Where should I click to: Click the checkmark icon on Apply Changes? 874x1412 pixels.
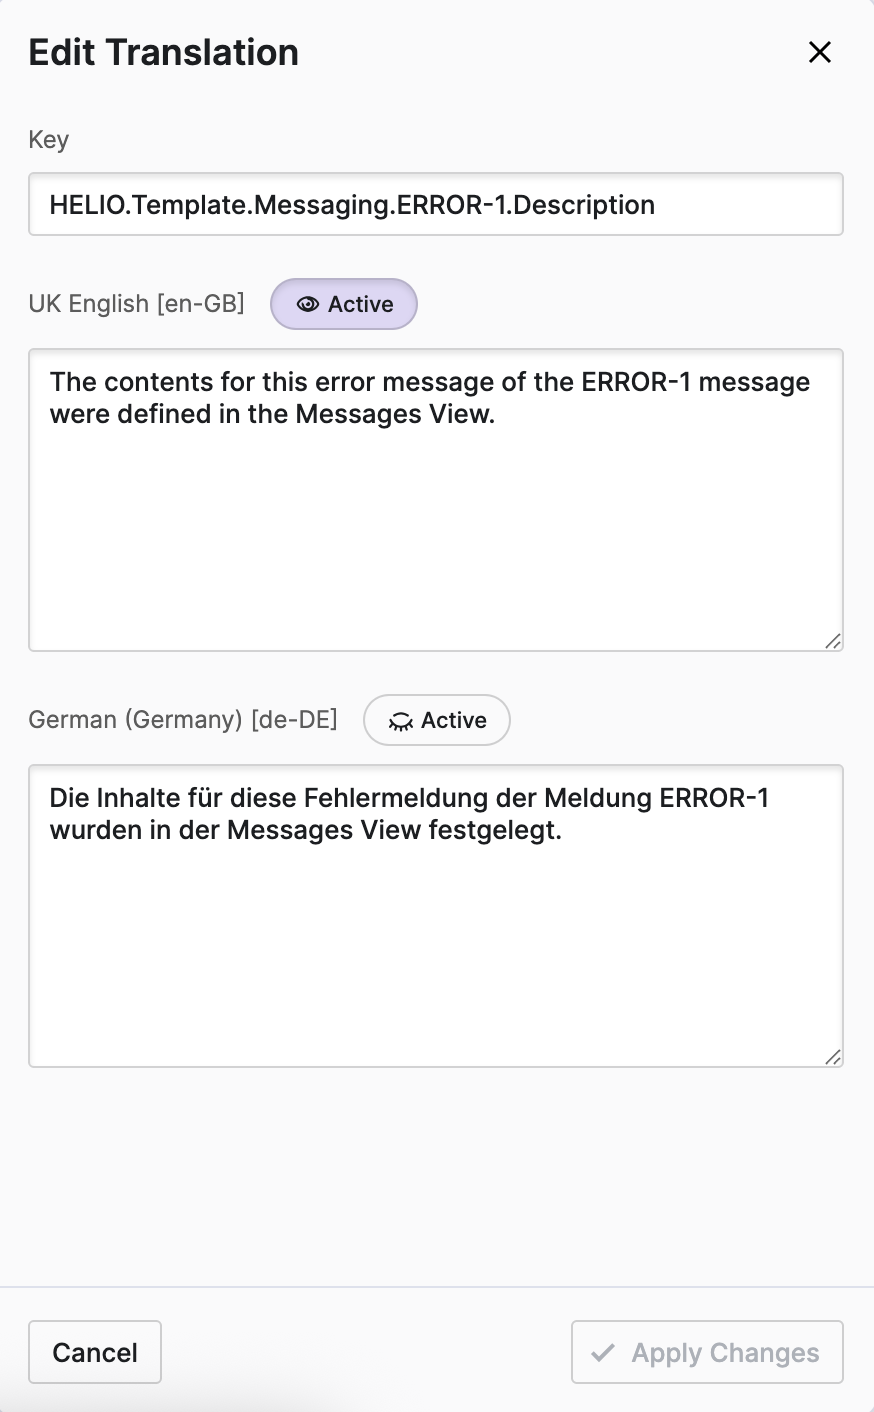click(x=603, y=1353)
